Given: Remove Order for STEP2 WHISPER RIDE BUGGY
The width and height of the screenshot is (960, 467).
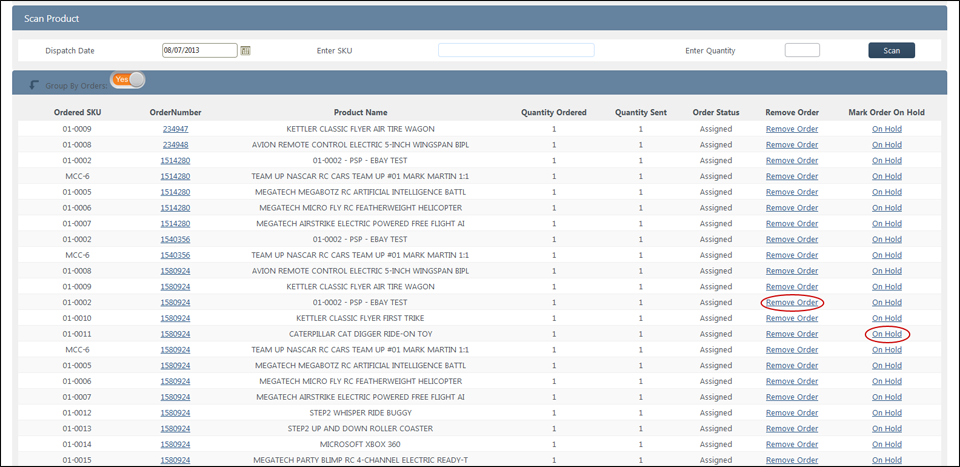Looking at the screenshot, I should click(792, 413).
